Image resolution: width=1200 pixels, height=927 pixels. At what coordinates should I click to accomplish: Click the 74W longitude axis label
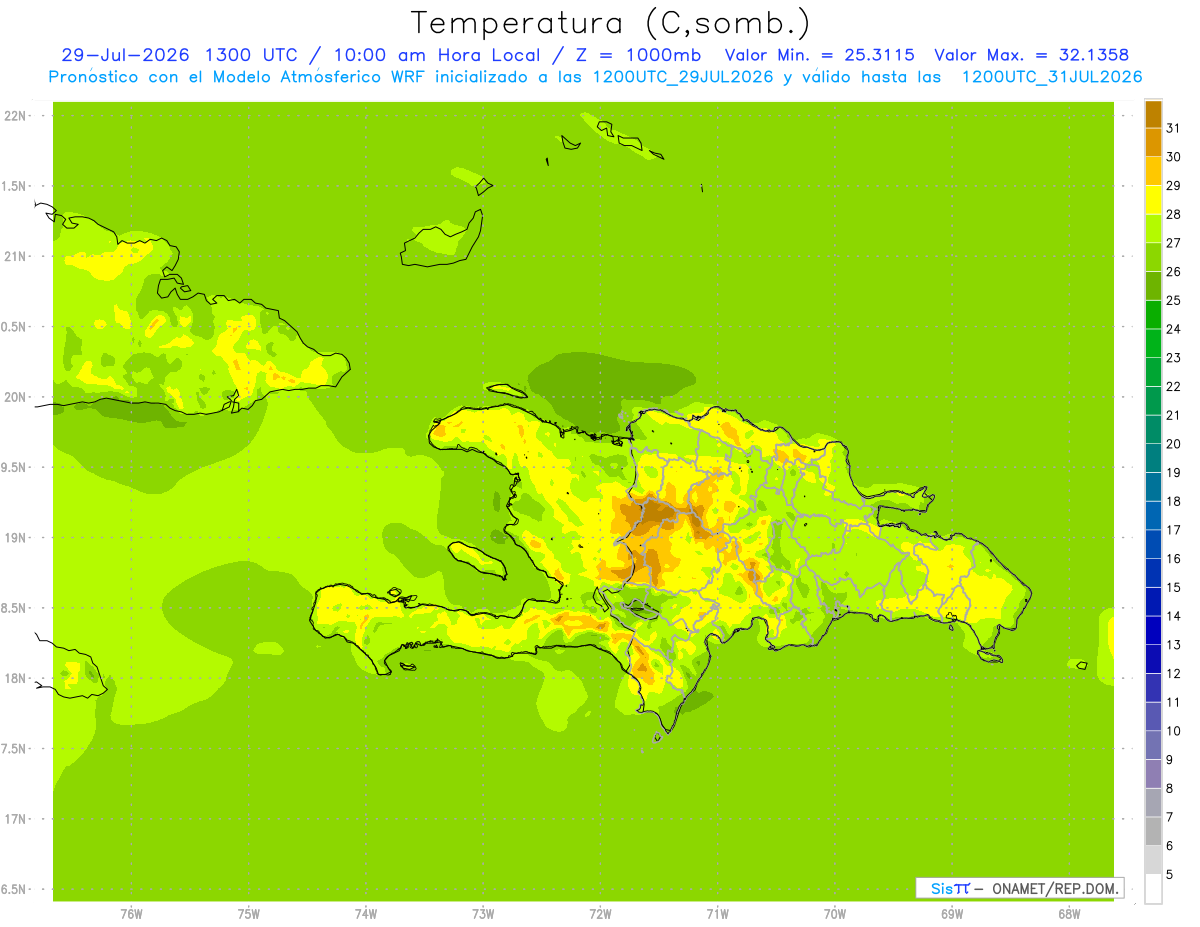[x=366, y=914]
